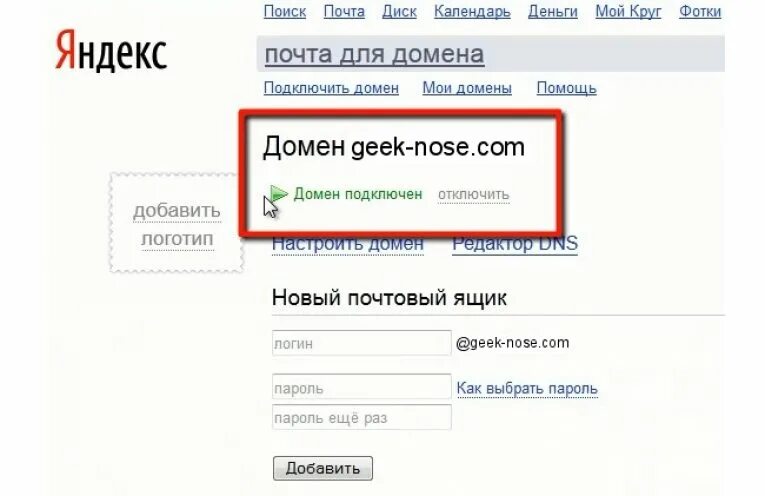The height and width of the screenshot is (496, 765).
Task: Focus the пароль ещё раз field
Action: point(362,417)
